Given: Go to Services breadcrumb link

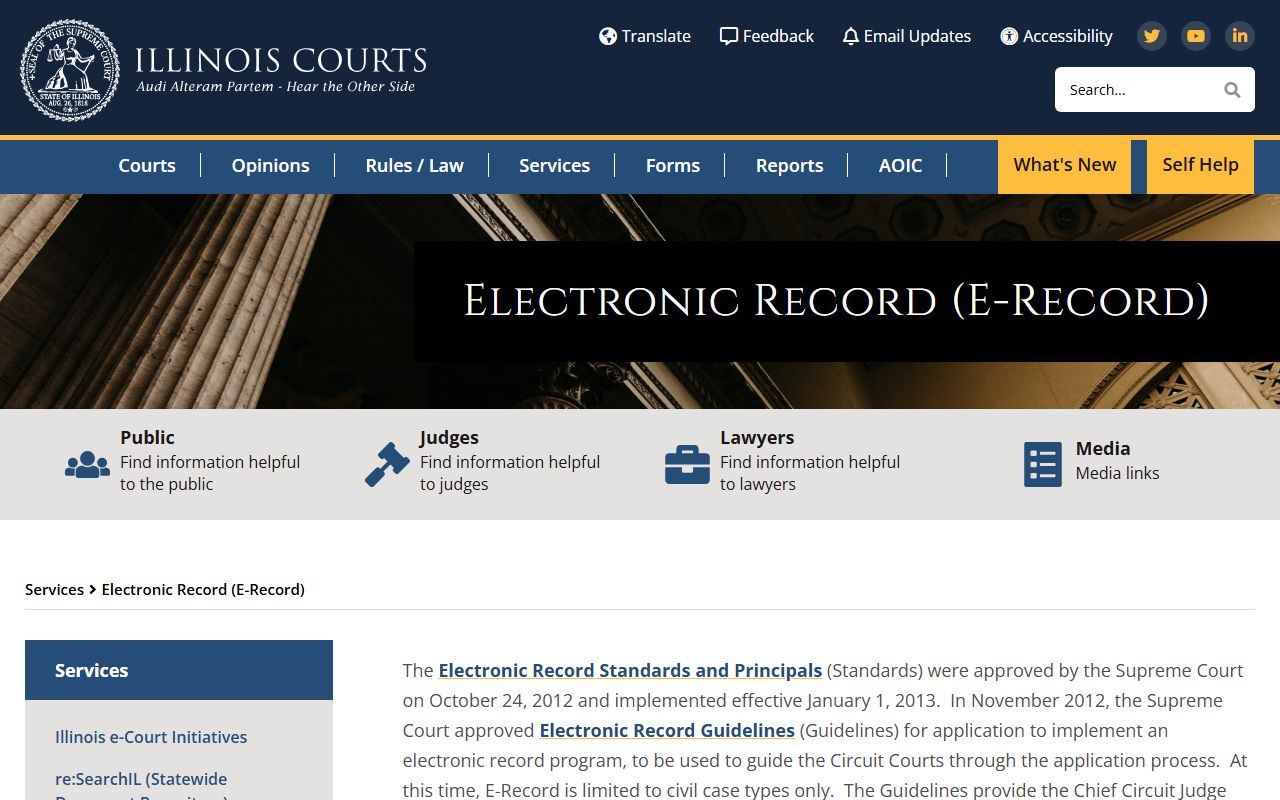Looking at the screenshot, I should click(54, 589).
